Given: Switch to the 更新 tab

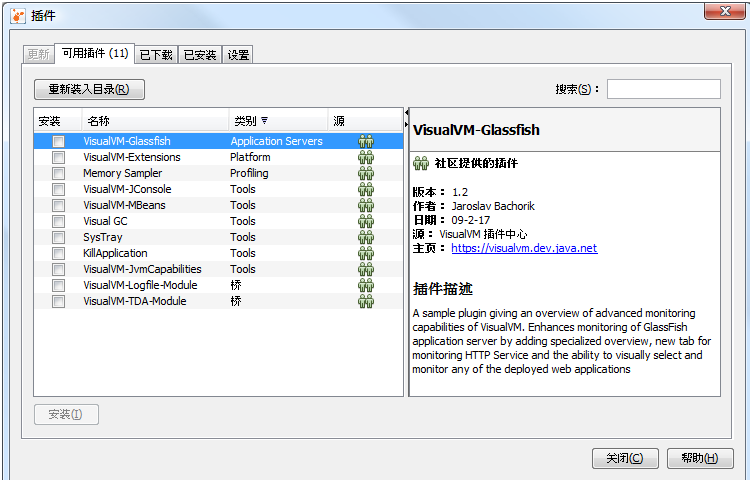Looking at the screenshot, I should (39, 55).
